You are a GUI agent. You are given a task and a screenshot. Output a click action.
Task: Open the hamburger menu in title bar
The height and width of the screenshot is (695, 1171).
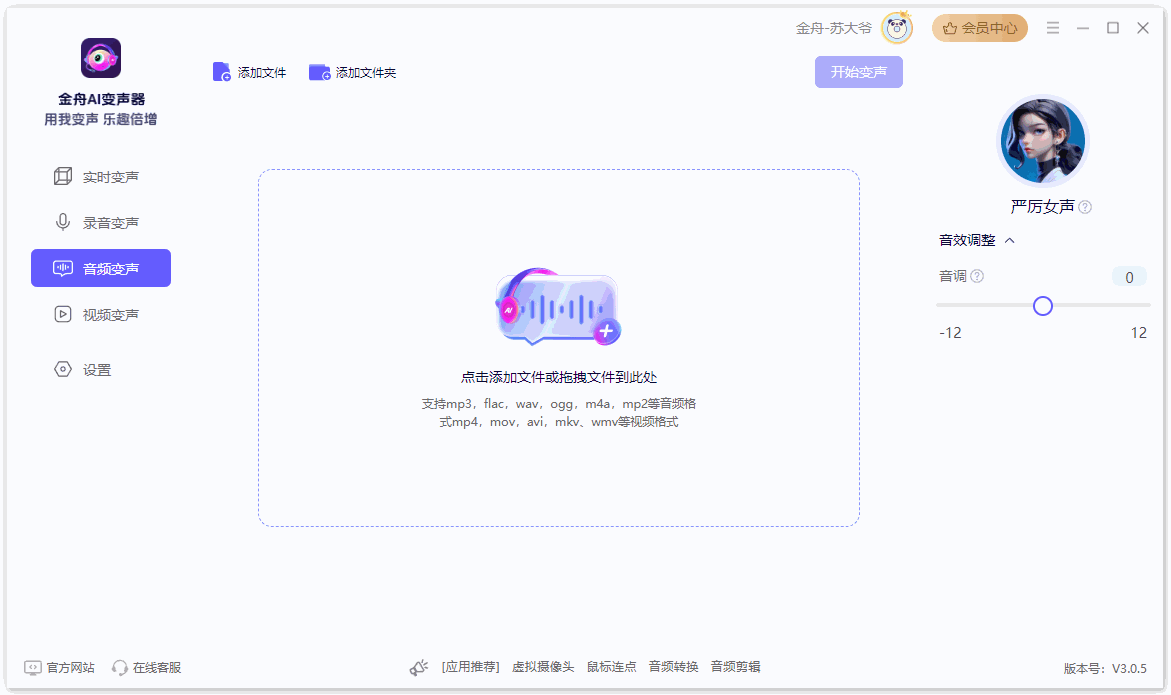(1053, 29)
